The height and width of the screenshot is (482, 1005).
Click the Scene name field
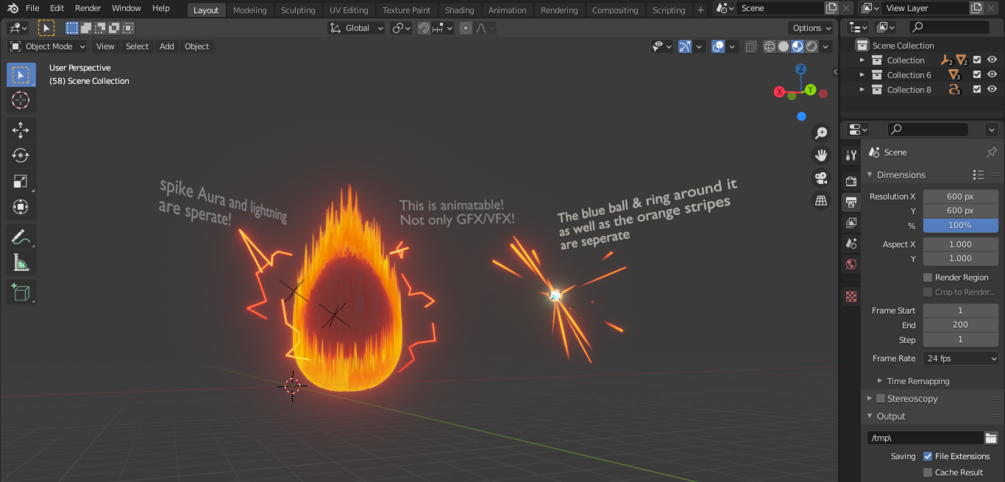pos(779,8)
